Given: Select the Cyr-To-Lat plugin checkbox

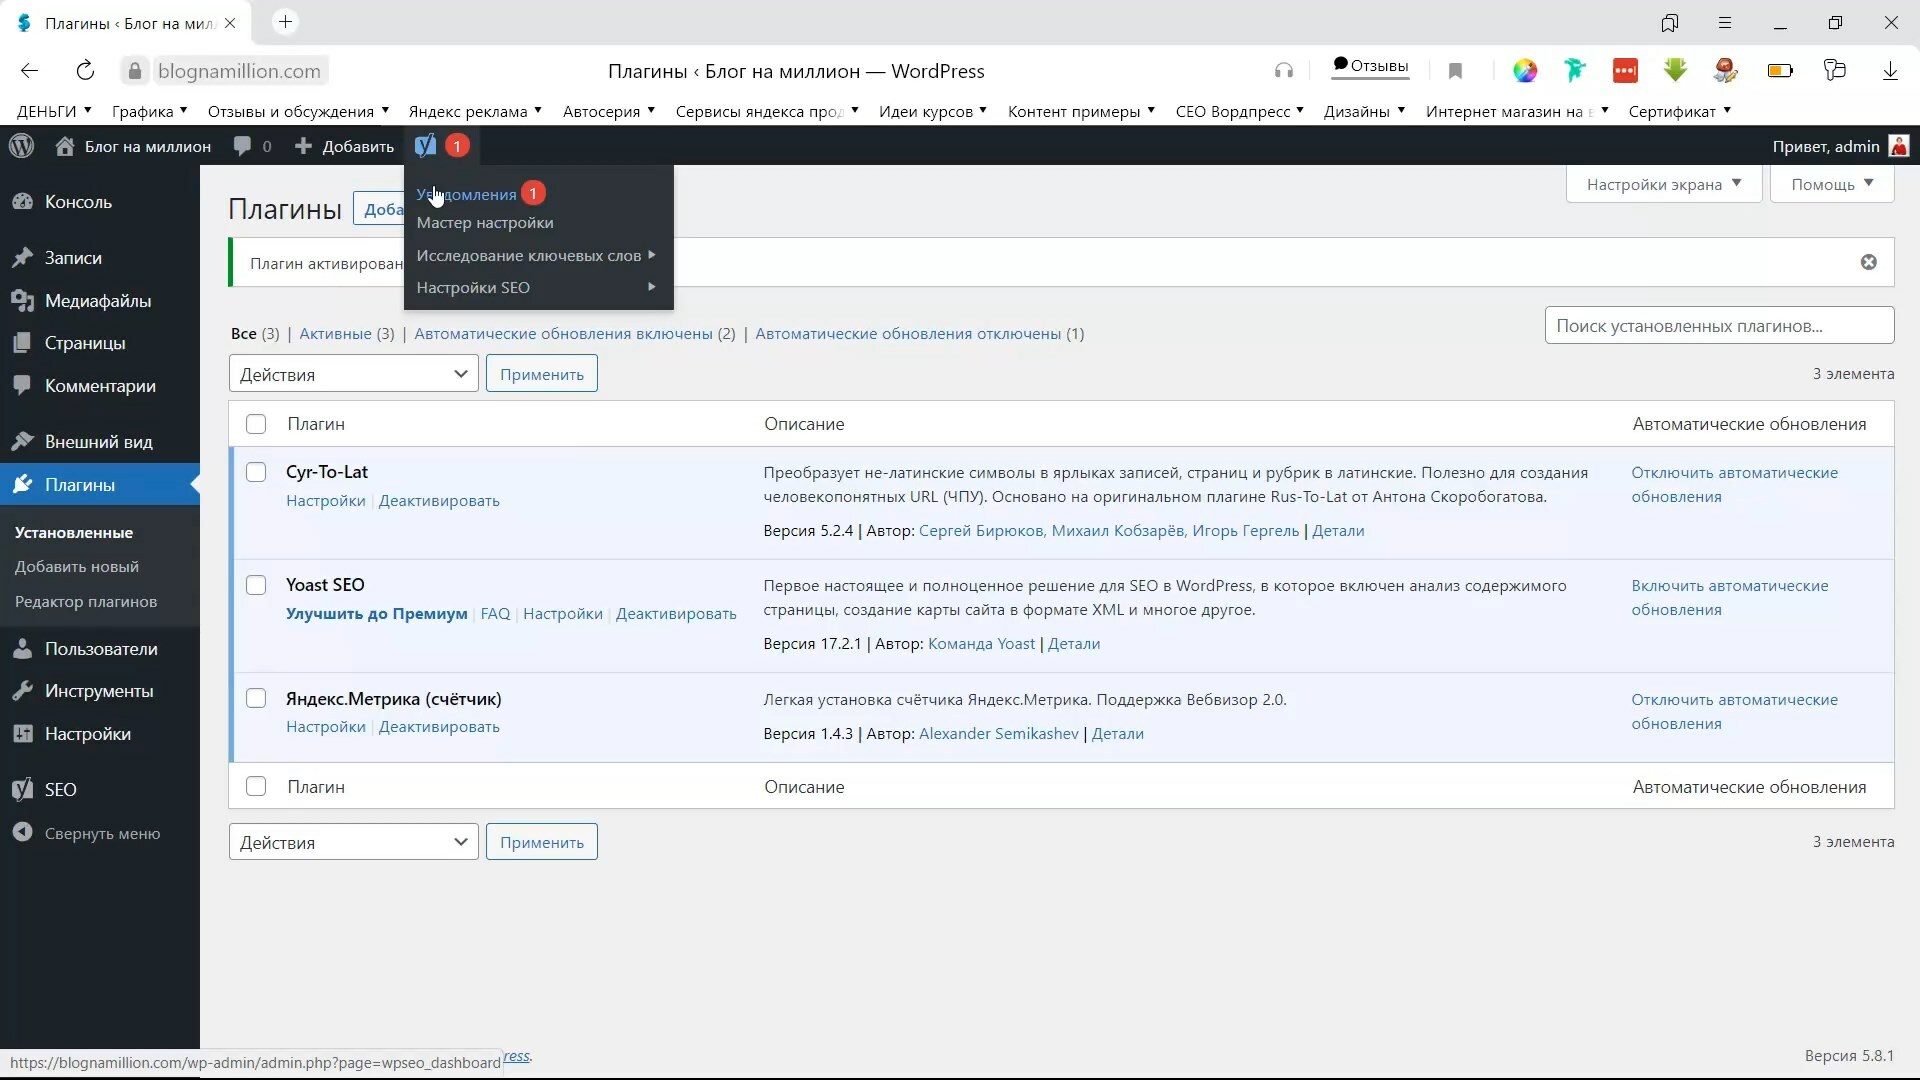Looking at the screenshot, I should [x=256, y=472].
